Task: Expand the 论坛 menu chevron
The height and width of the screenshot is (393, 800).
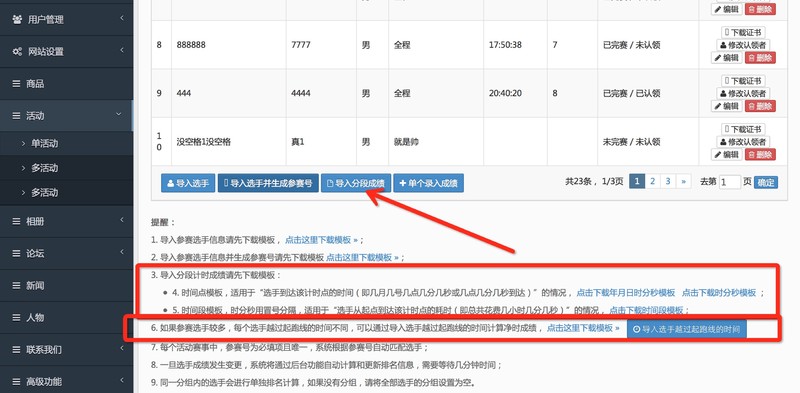Action: click(x=122, y=252)
